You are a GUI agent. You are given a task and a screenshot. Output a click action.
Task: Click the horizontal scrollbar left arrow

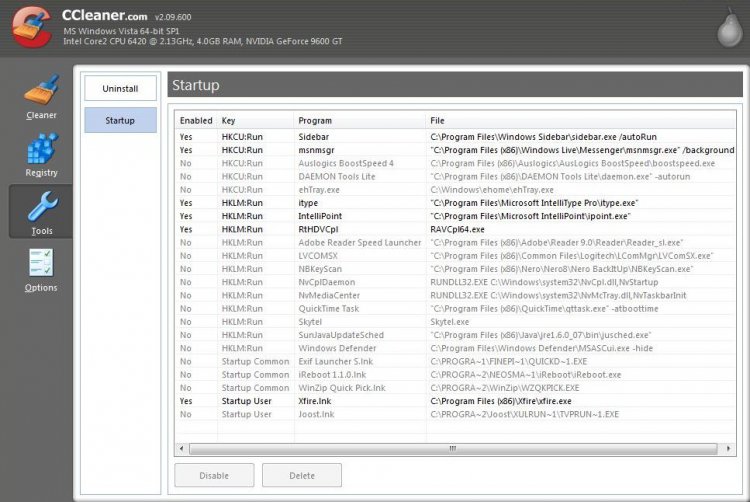pos(181,448)
